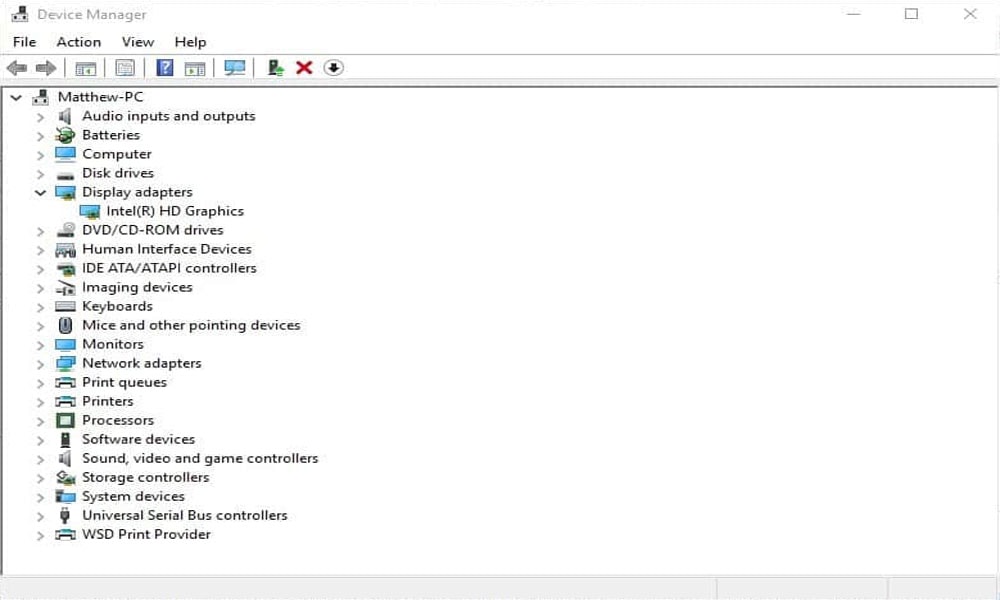Click the Network adapters icon

65,363
